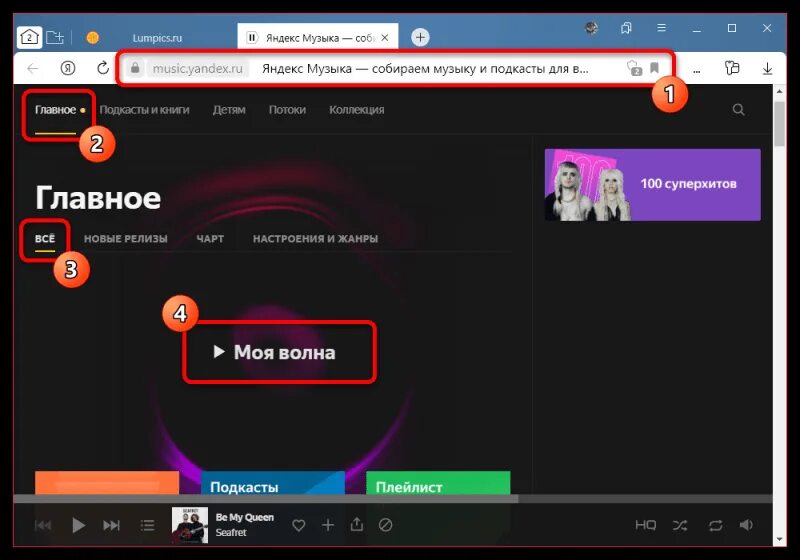This screenshot has width=800, height=560.
Task: Share the current track
Action: pos(357,524)
